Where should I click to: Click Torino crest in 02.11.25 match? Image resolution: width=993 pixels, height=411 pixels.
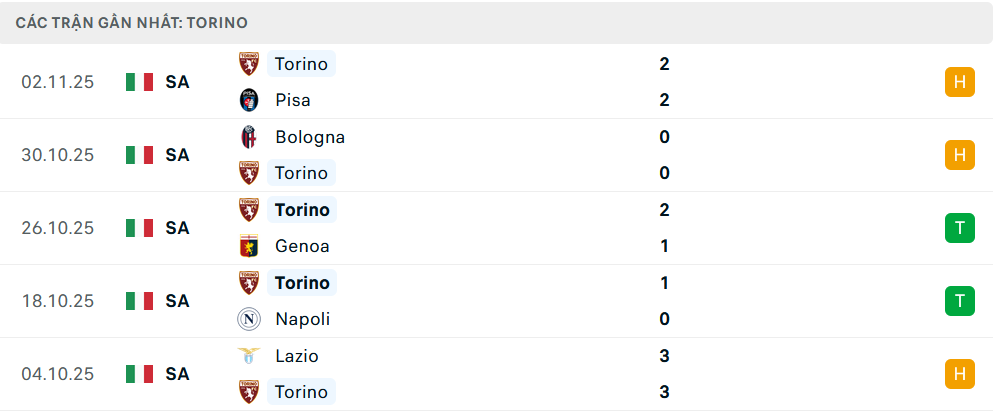[x=248, y=64]
